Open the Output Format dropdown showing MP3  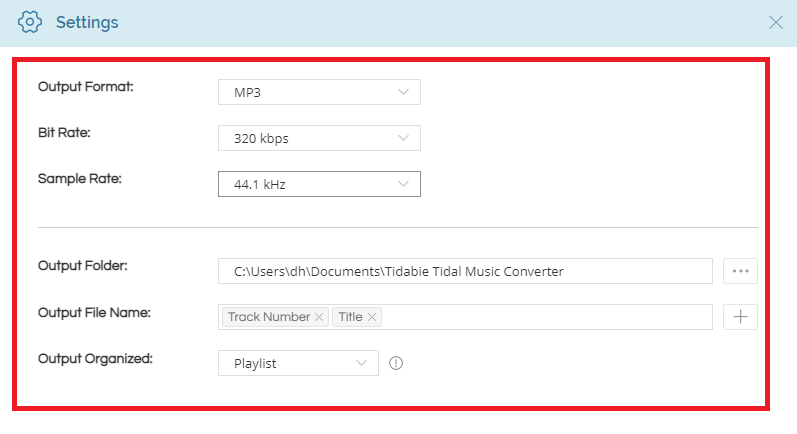tap(319, 92)
